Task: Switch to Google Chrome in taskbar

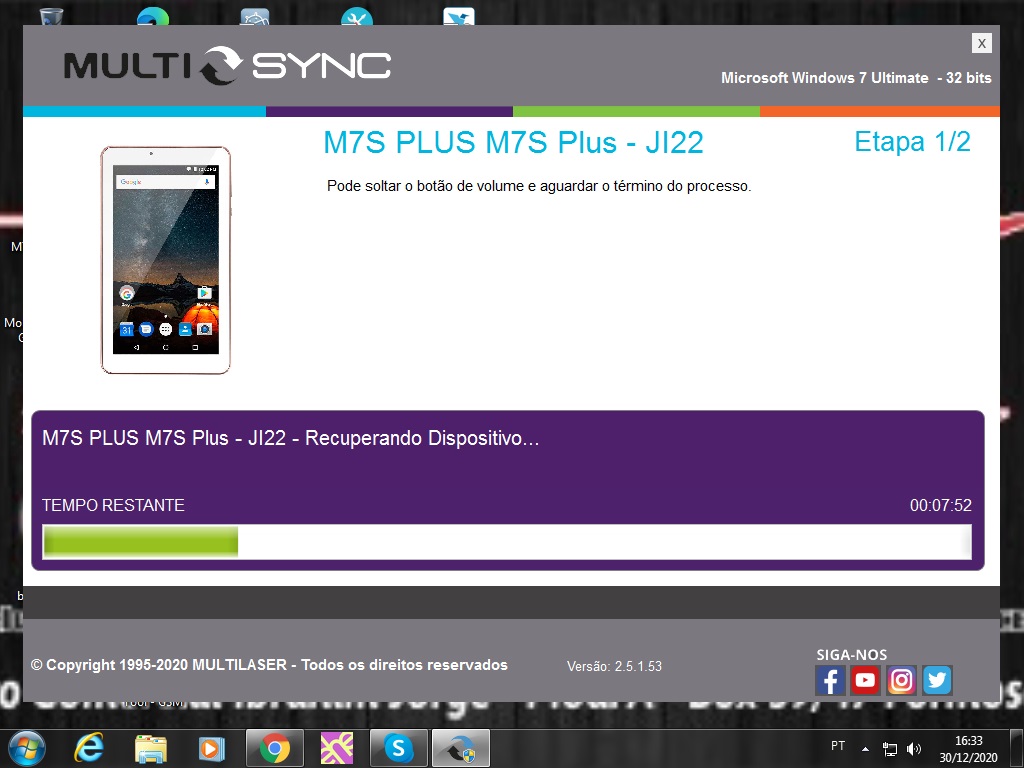Action: tap(274, 748)
